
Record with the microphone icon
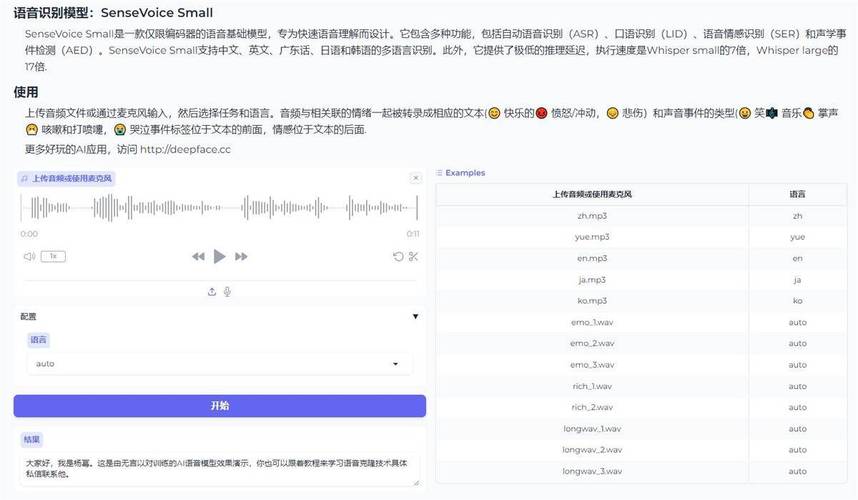click(x=227, y=292)
